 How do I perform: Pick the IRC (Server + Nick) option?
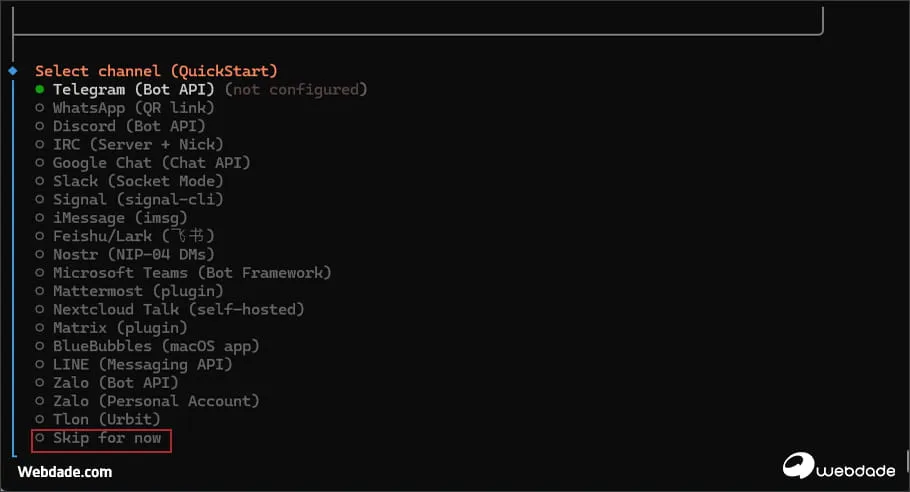point(137,145)
